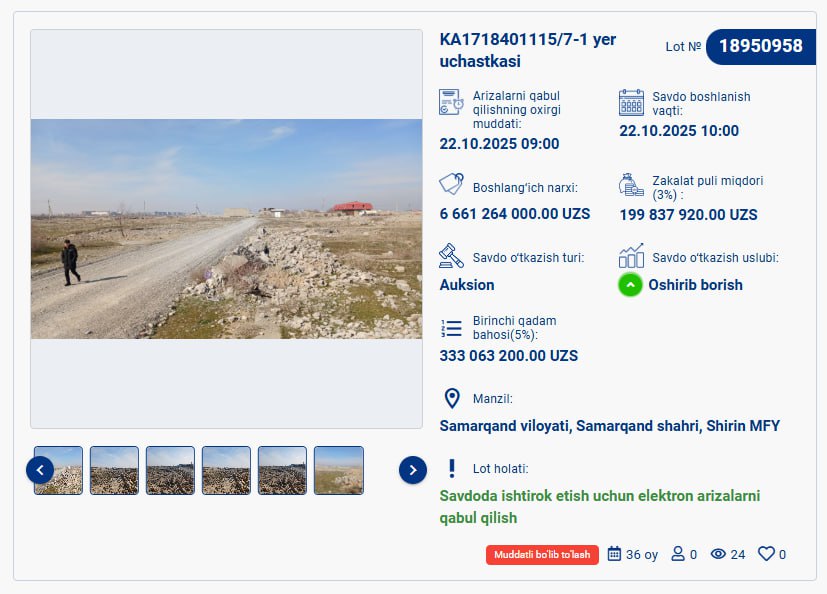Click the eye views counter icon
This screenshot has height=594, width=827.
[718, 554]
